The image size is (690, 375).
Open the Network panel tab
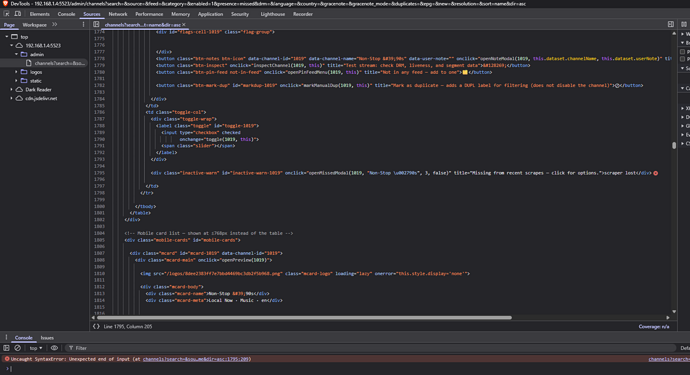coord(118,14)
